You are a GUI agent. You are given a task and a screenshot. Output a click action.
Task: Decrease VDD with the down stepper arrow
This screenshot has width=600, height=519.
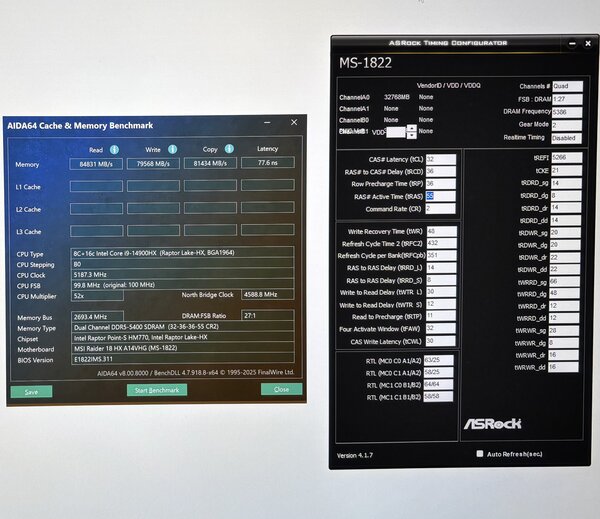[x=412, y=135]
